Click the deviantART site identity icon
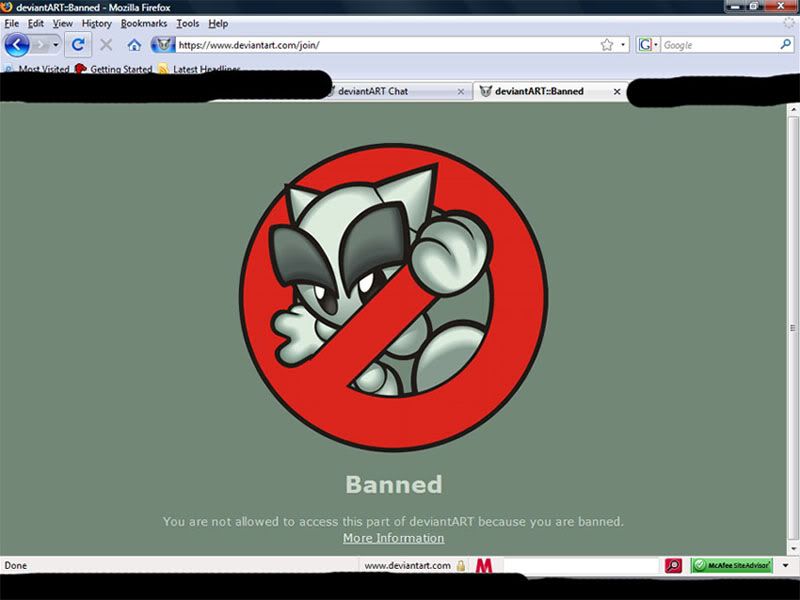The height and width of the screenshot is (600, 800). coord(163,45)
